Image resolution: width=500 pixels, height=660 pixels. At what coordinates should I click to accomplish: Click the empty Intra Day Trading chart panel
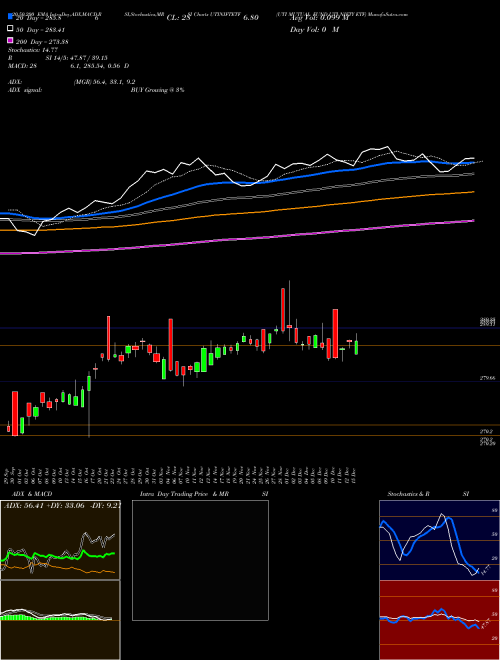click(200, 560)
